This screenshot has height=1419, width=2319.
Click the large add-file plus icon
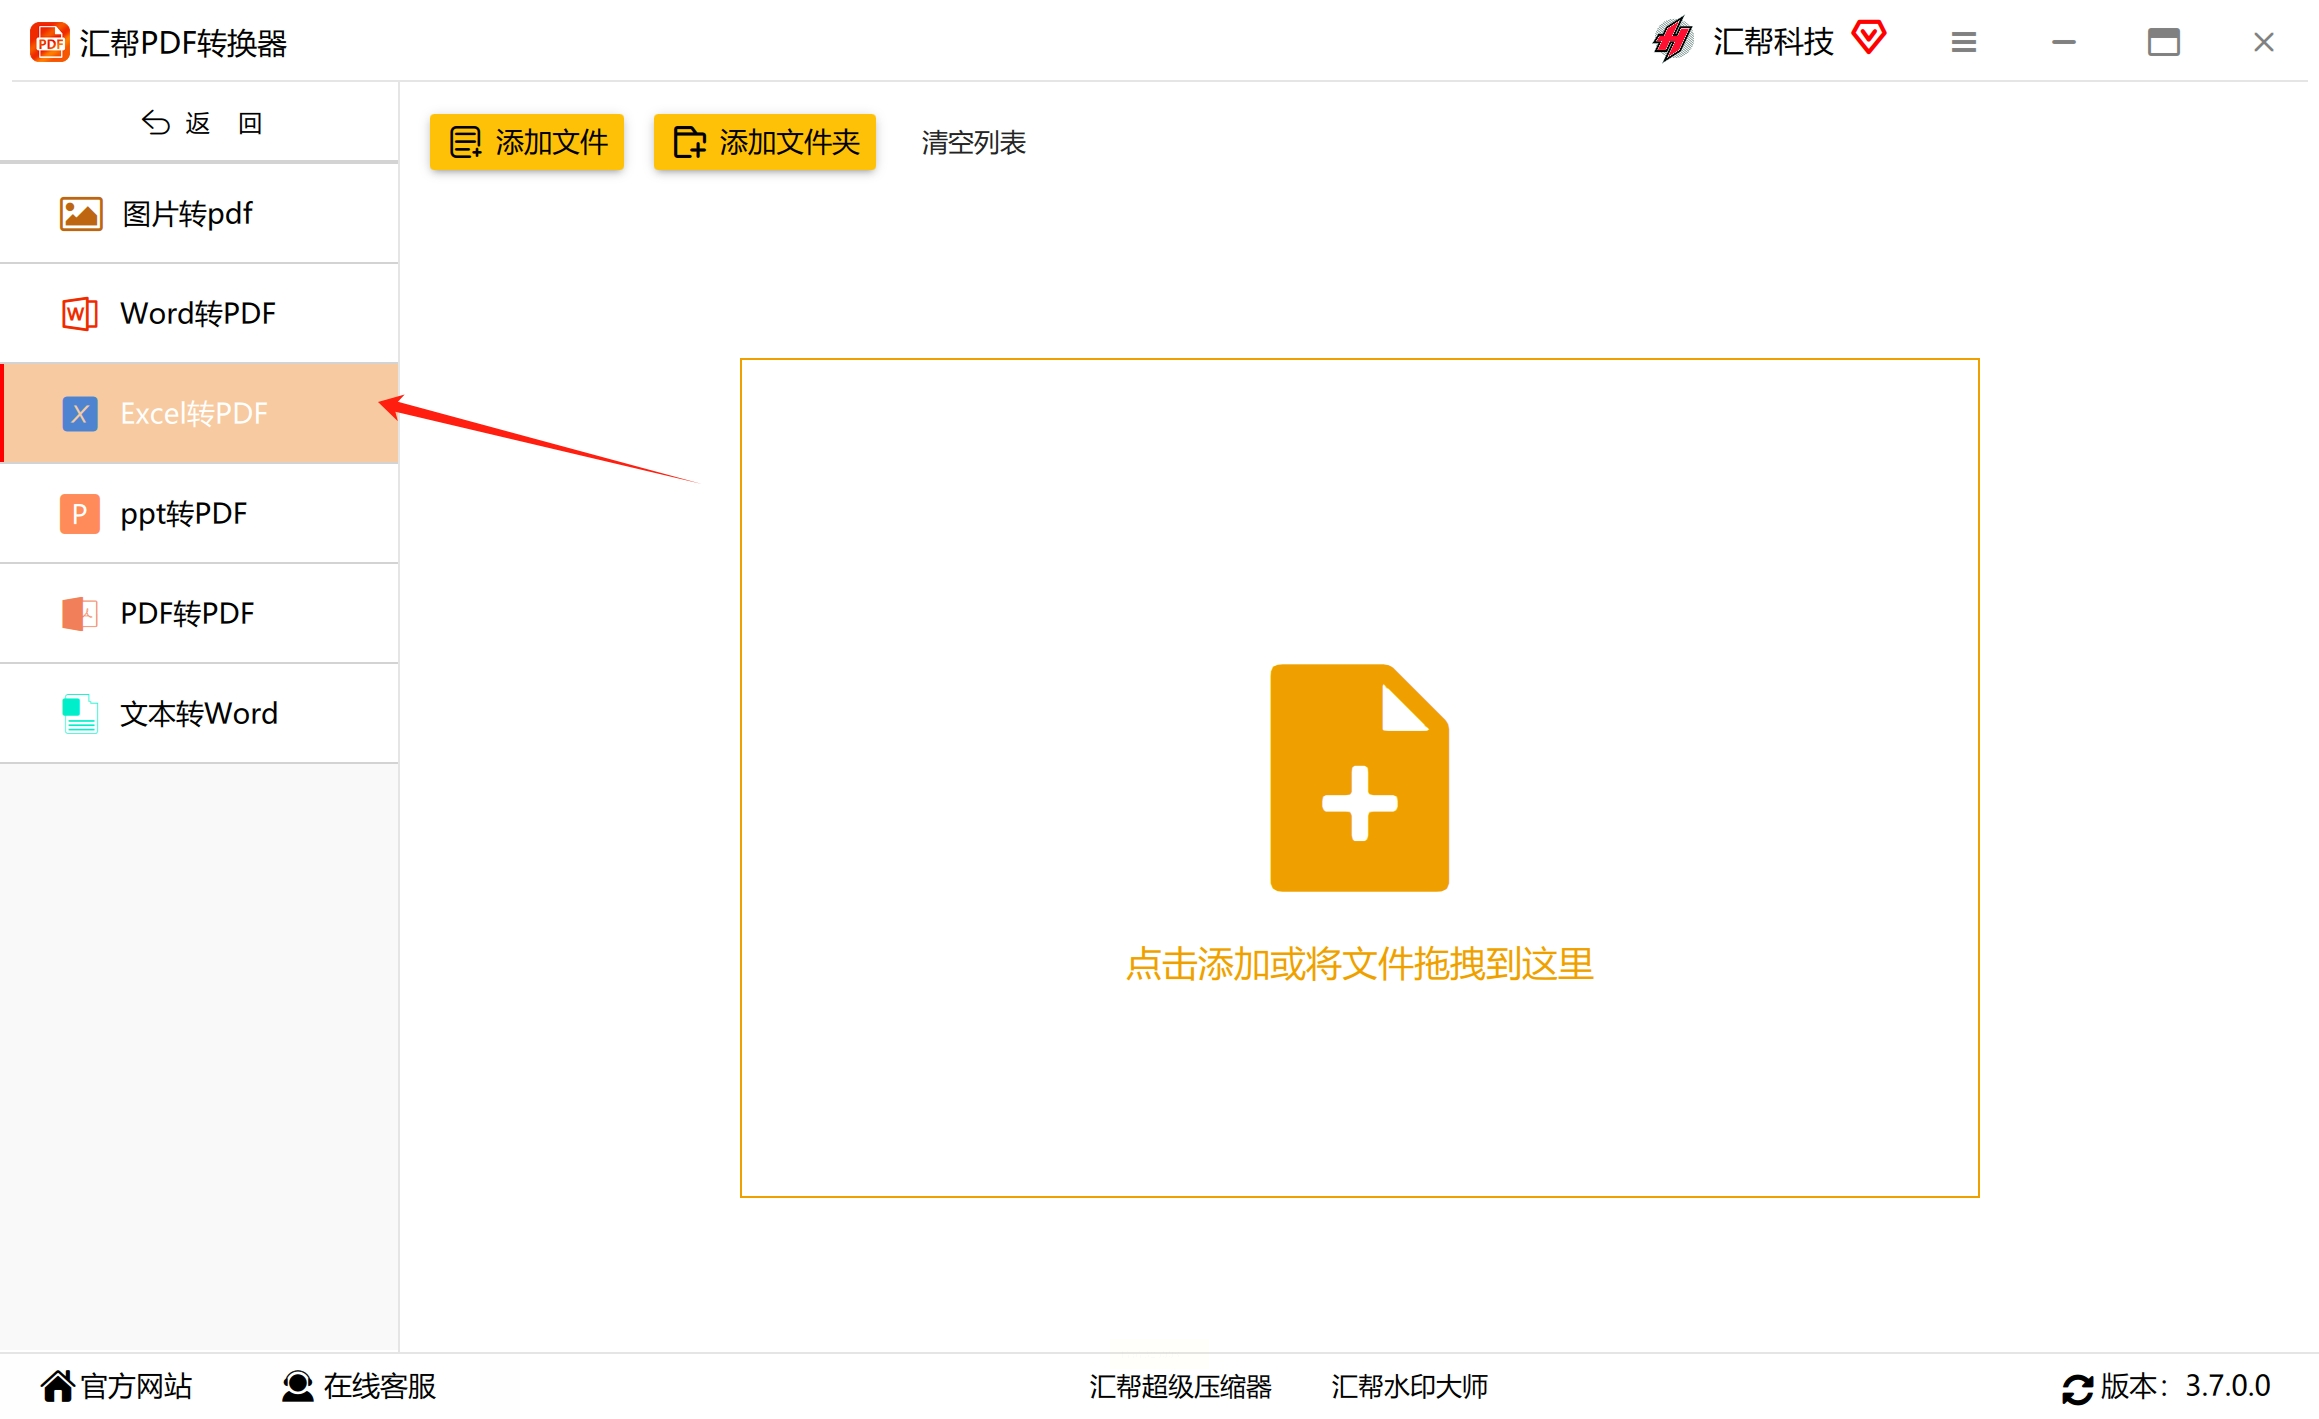coord(1359,778)
